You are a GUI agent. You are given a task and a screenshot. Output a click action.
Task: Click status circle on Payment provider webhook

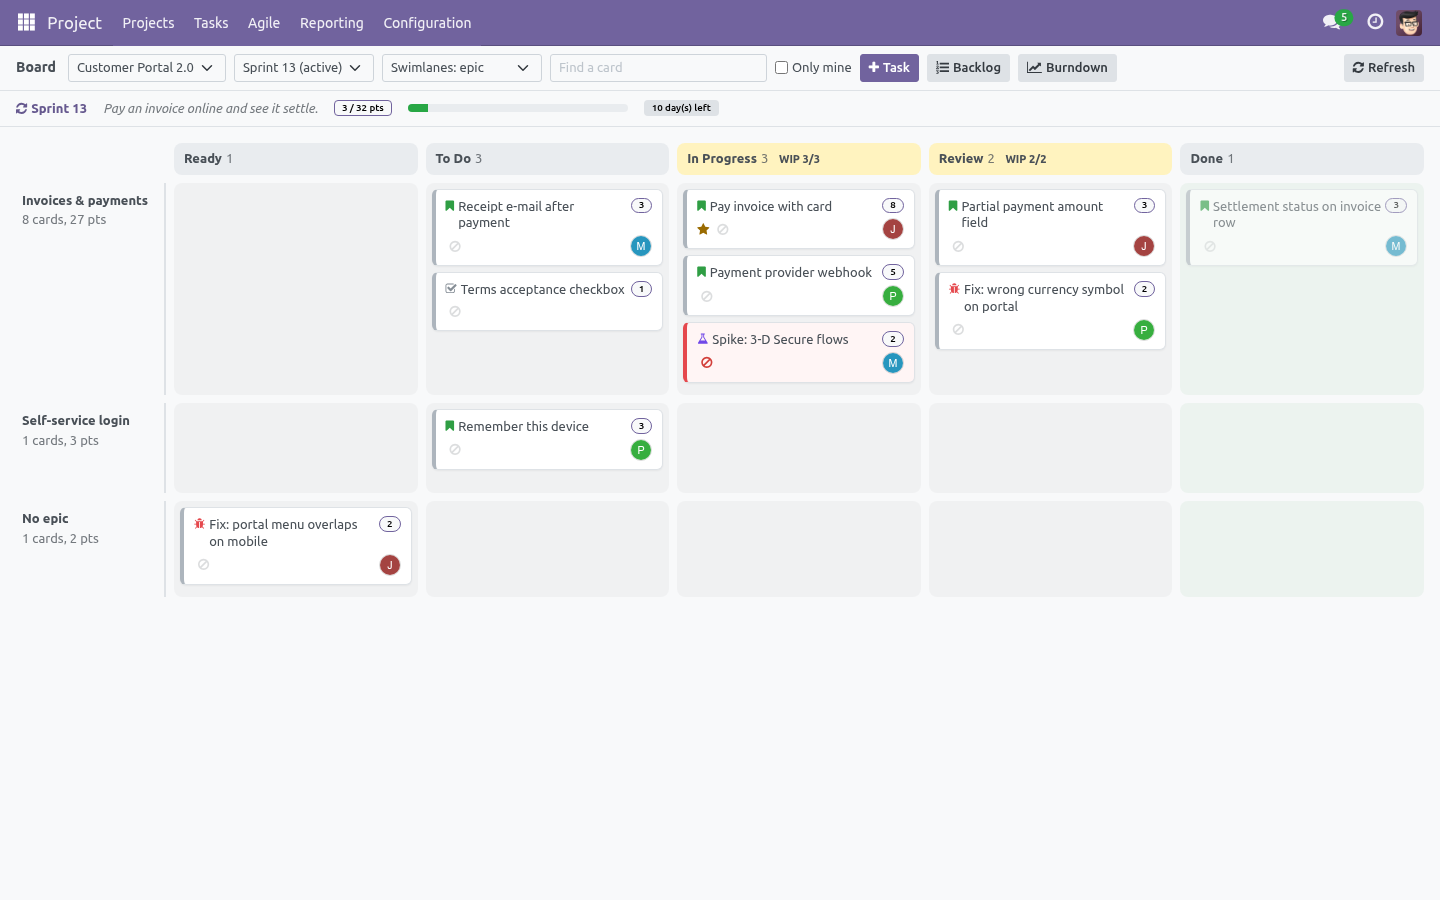click(x=707, y=296)
